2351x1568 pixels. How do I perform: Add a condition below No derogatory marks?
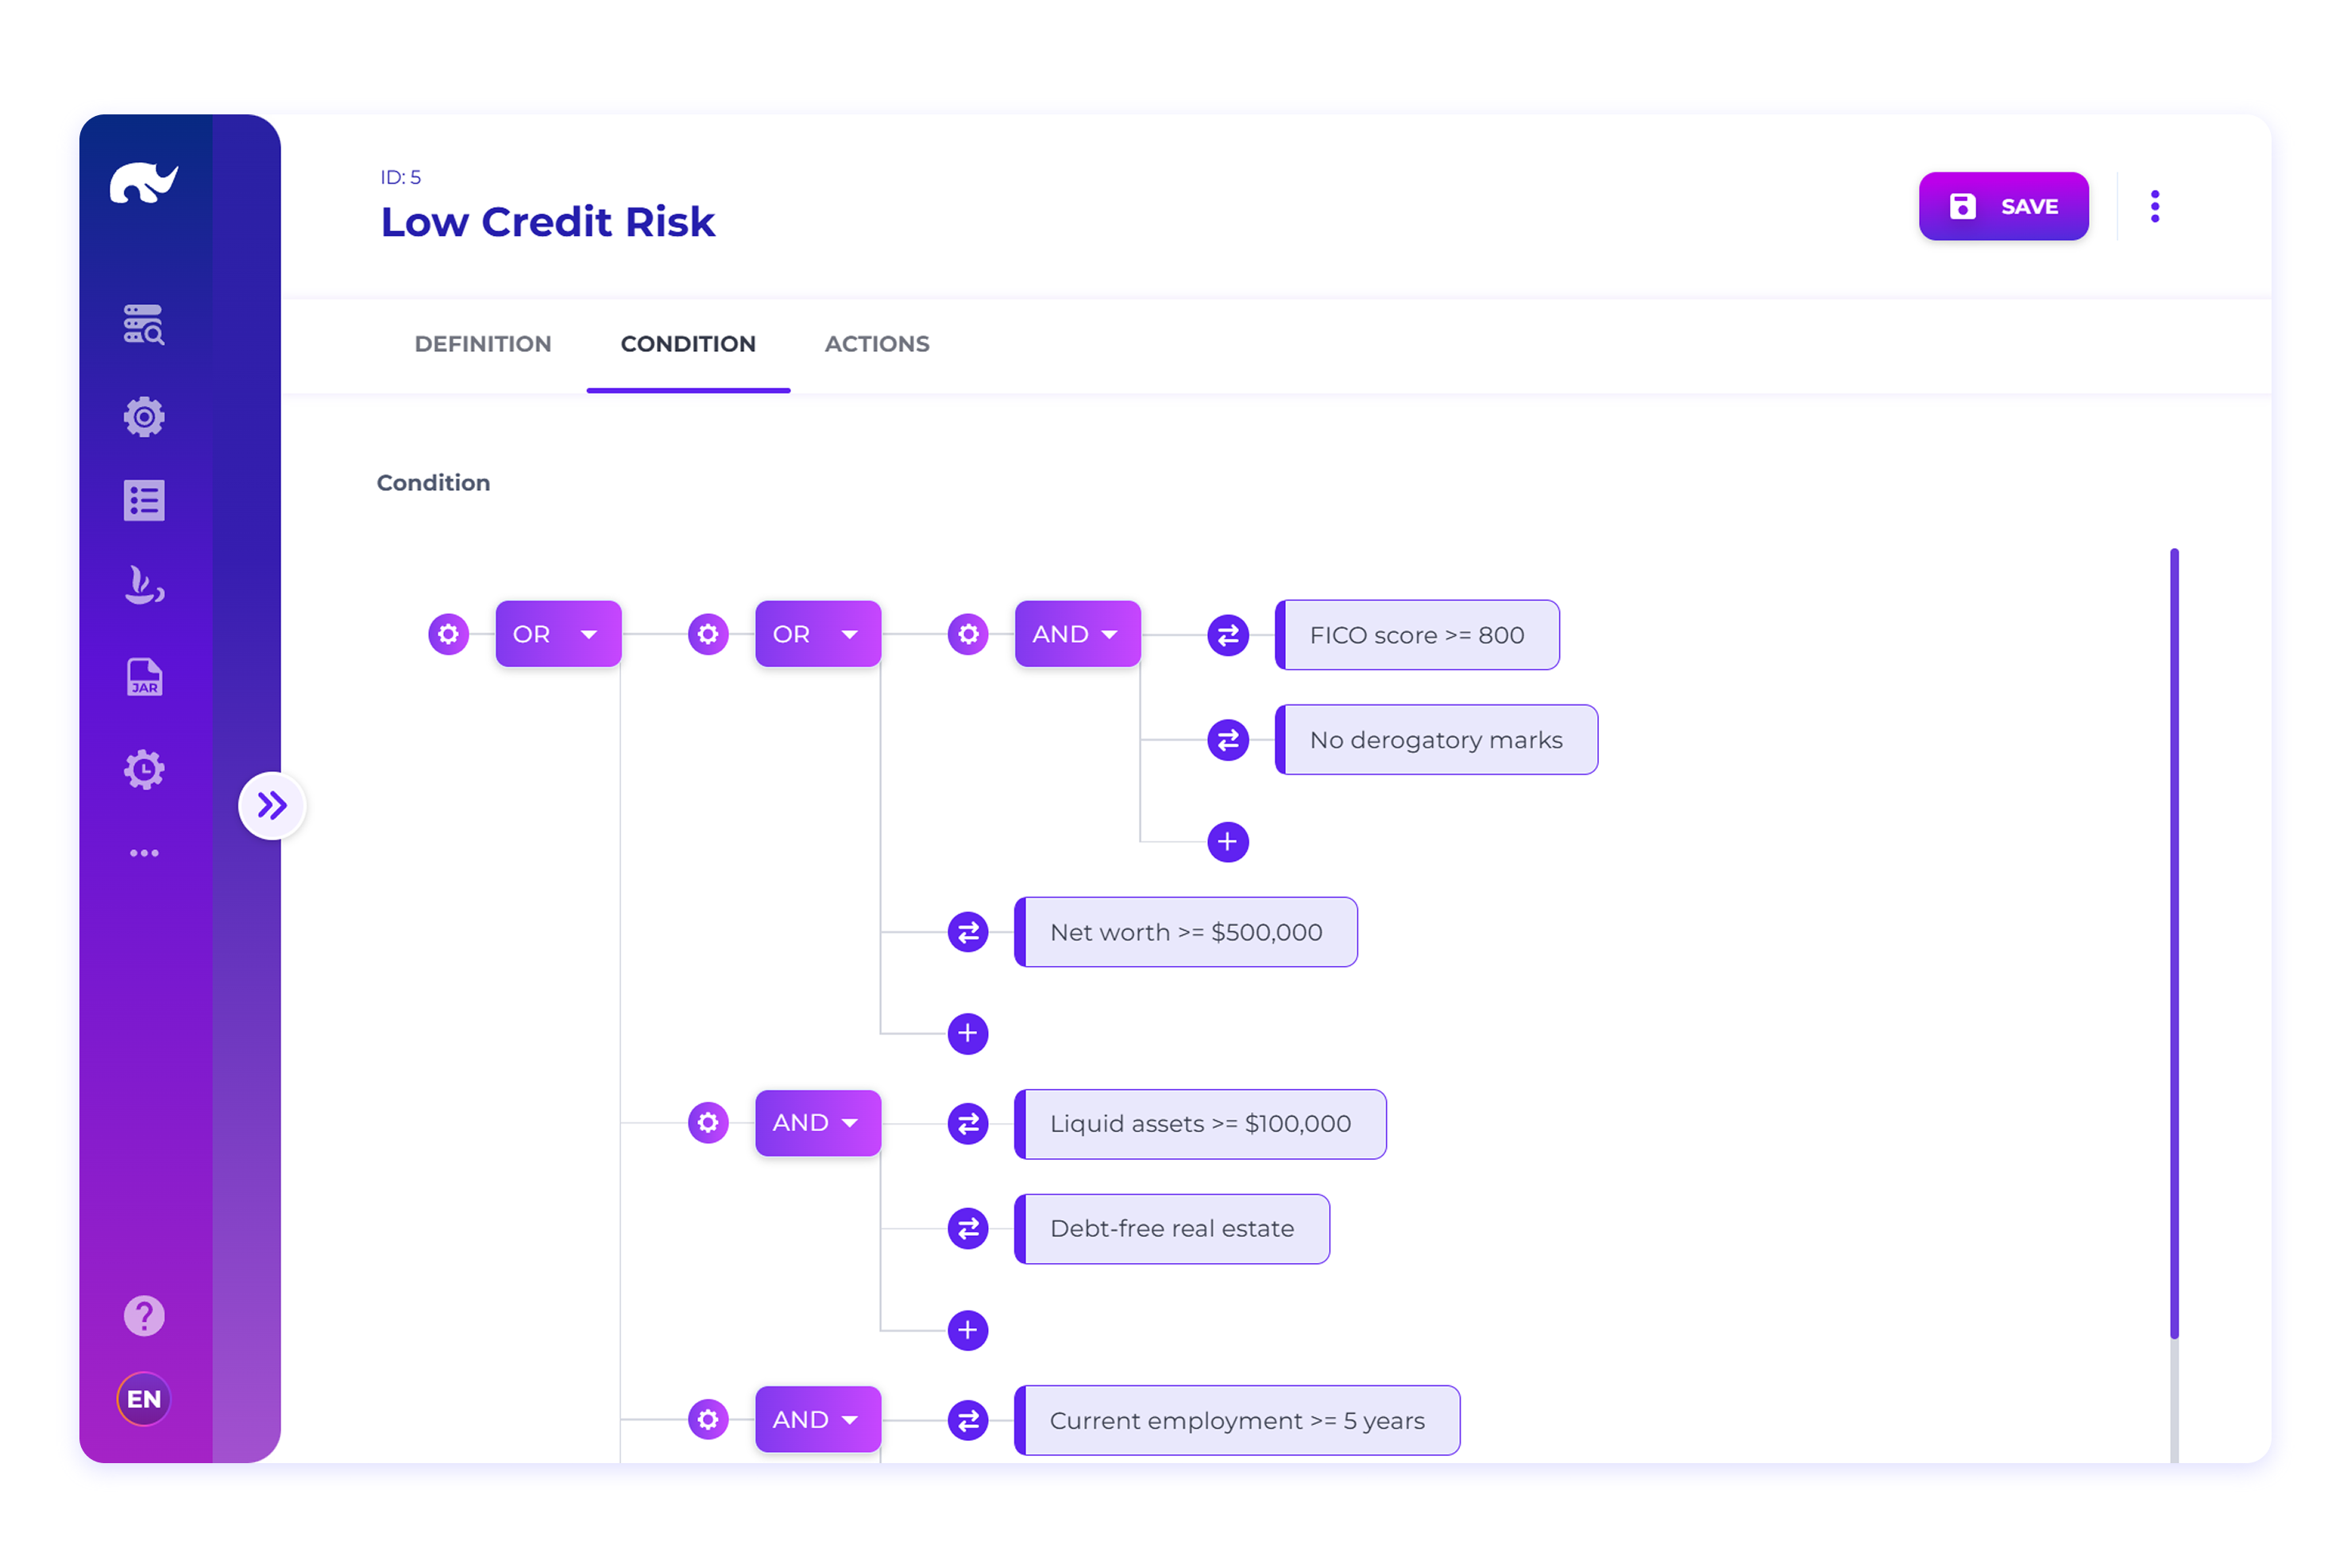pos(1228,842)
